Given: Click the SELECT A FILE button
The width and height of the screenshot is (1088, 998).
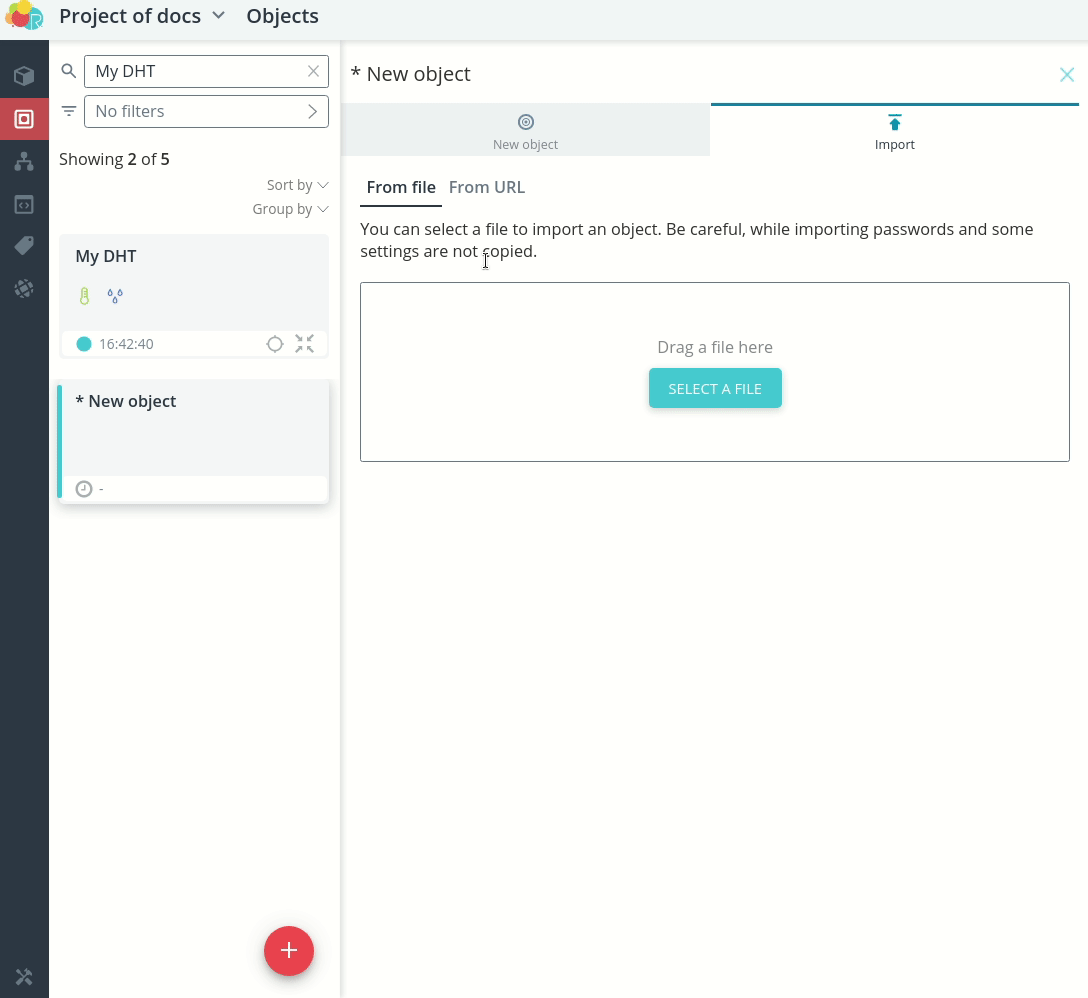Looking at the screenshot, I should 715,389.
